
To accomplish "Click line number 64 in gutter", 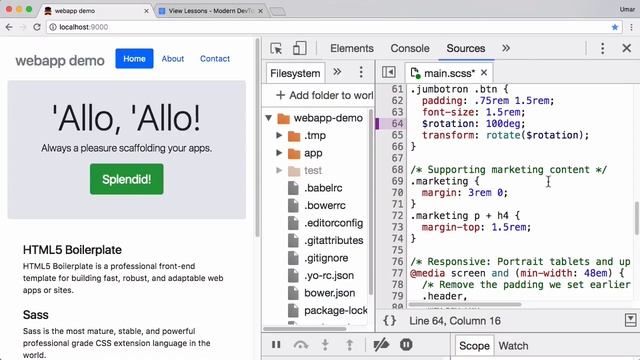I will [x=397, y=123].
